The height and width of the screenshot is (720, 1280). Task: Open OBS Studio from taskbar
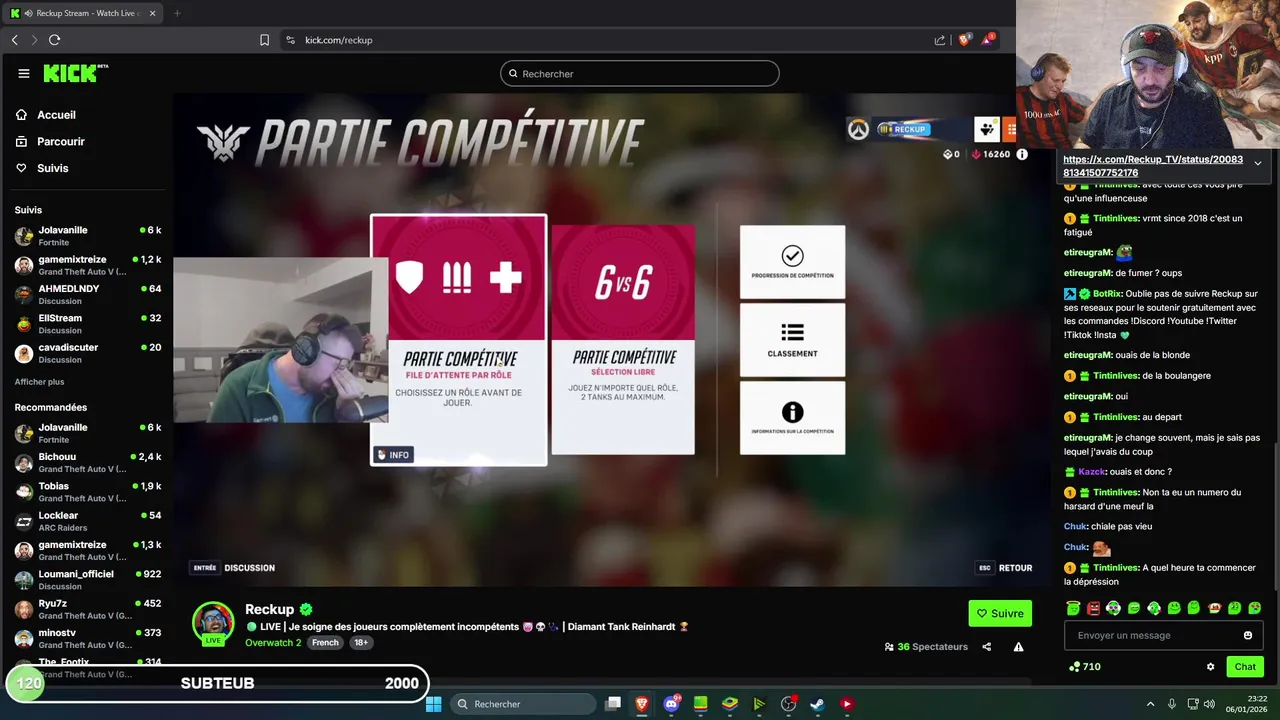[x=788, y=704]
